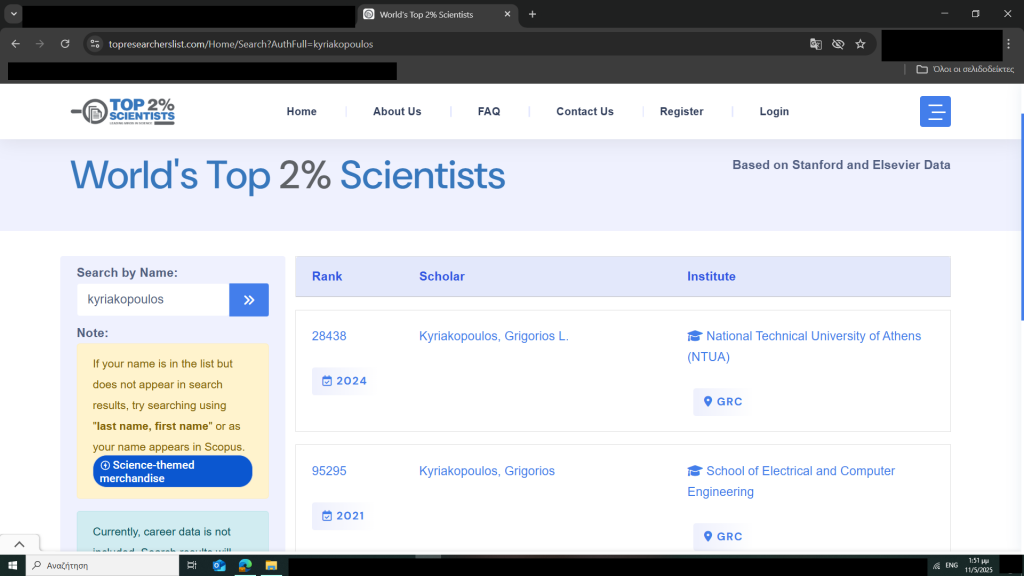This screenshot has width=1024, height=576.
Task: Click the Institute column header
Action: tap(711, 276)
